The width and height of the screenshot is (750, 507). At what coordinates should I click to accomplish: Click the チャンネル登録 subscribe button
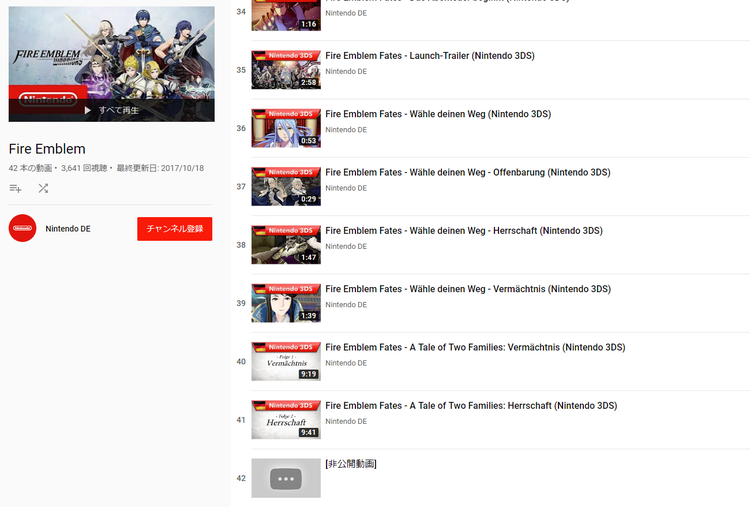pyautogui.click(x=175, y=229)
